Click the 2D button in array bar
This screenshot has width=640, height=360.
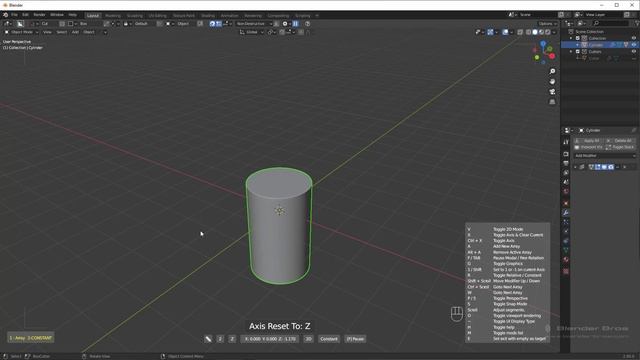pos(308,339)
